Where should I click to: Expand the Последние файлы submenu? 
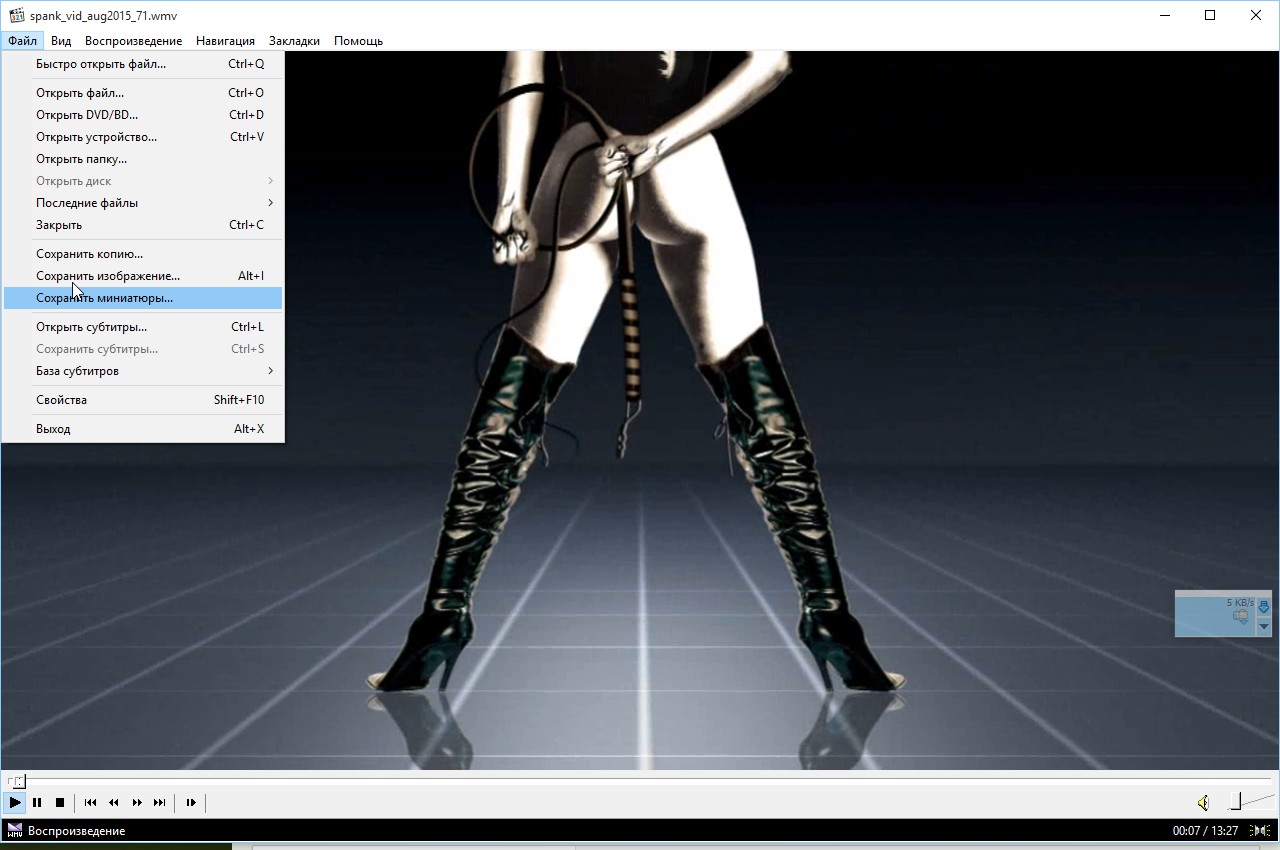point(143,203)
